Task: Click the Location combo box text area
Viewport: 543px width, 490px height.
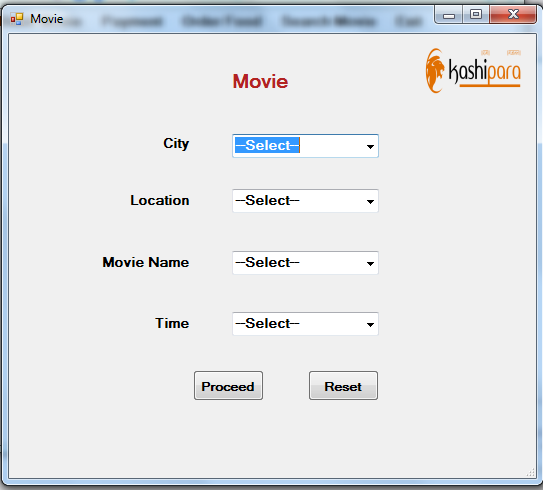Action: (x=298, y=201)
